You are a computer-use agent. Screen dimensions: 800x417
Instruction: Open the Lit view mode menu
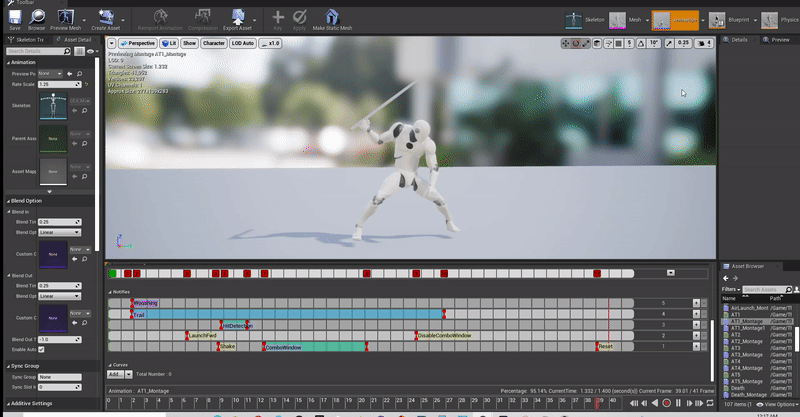(x=169, y=43)
